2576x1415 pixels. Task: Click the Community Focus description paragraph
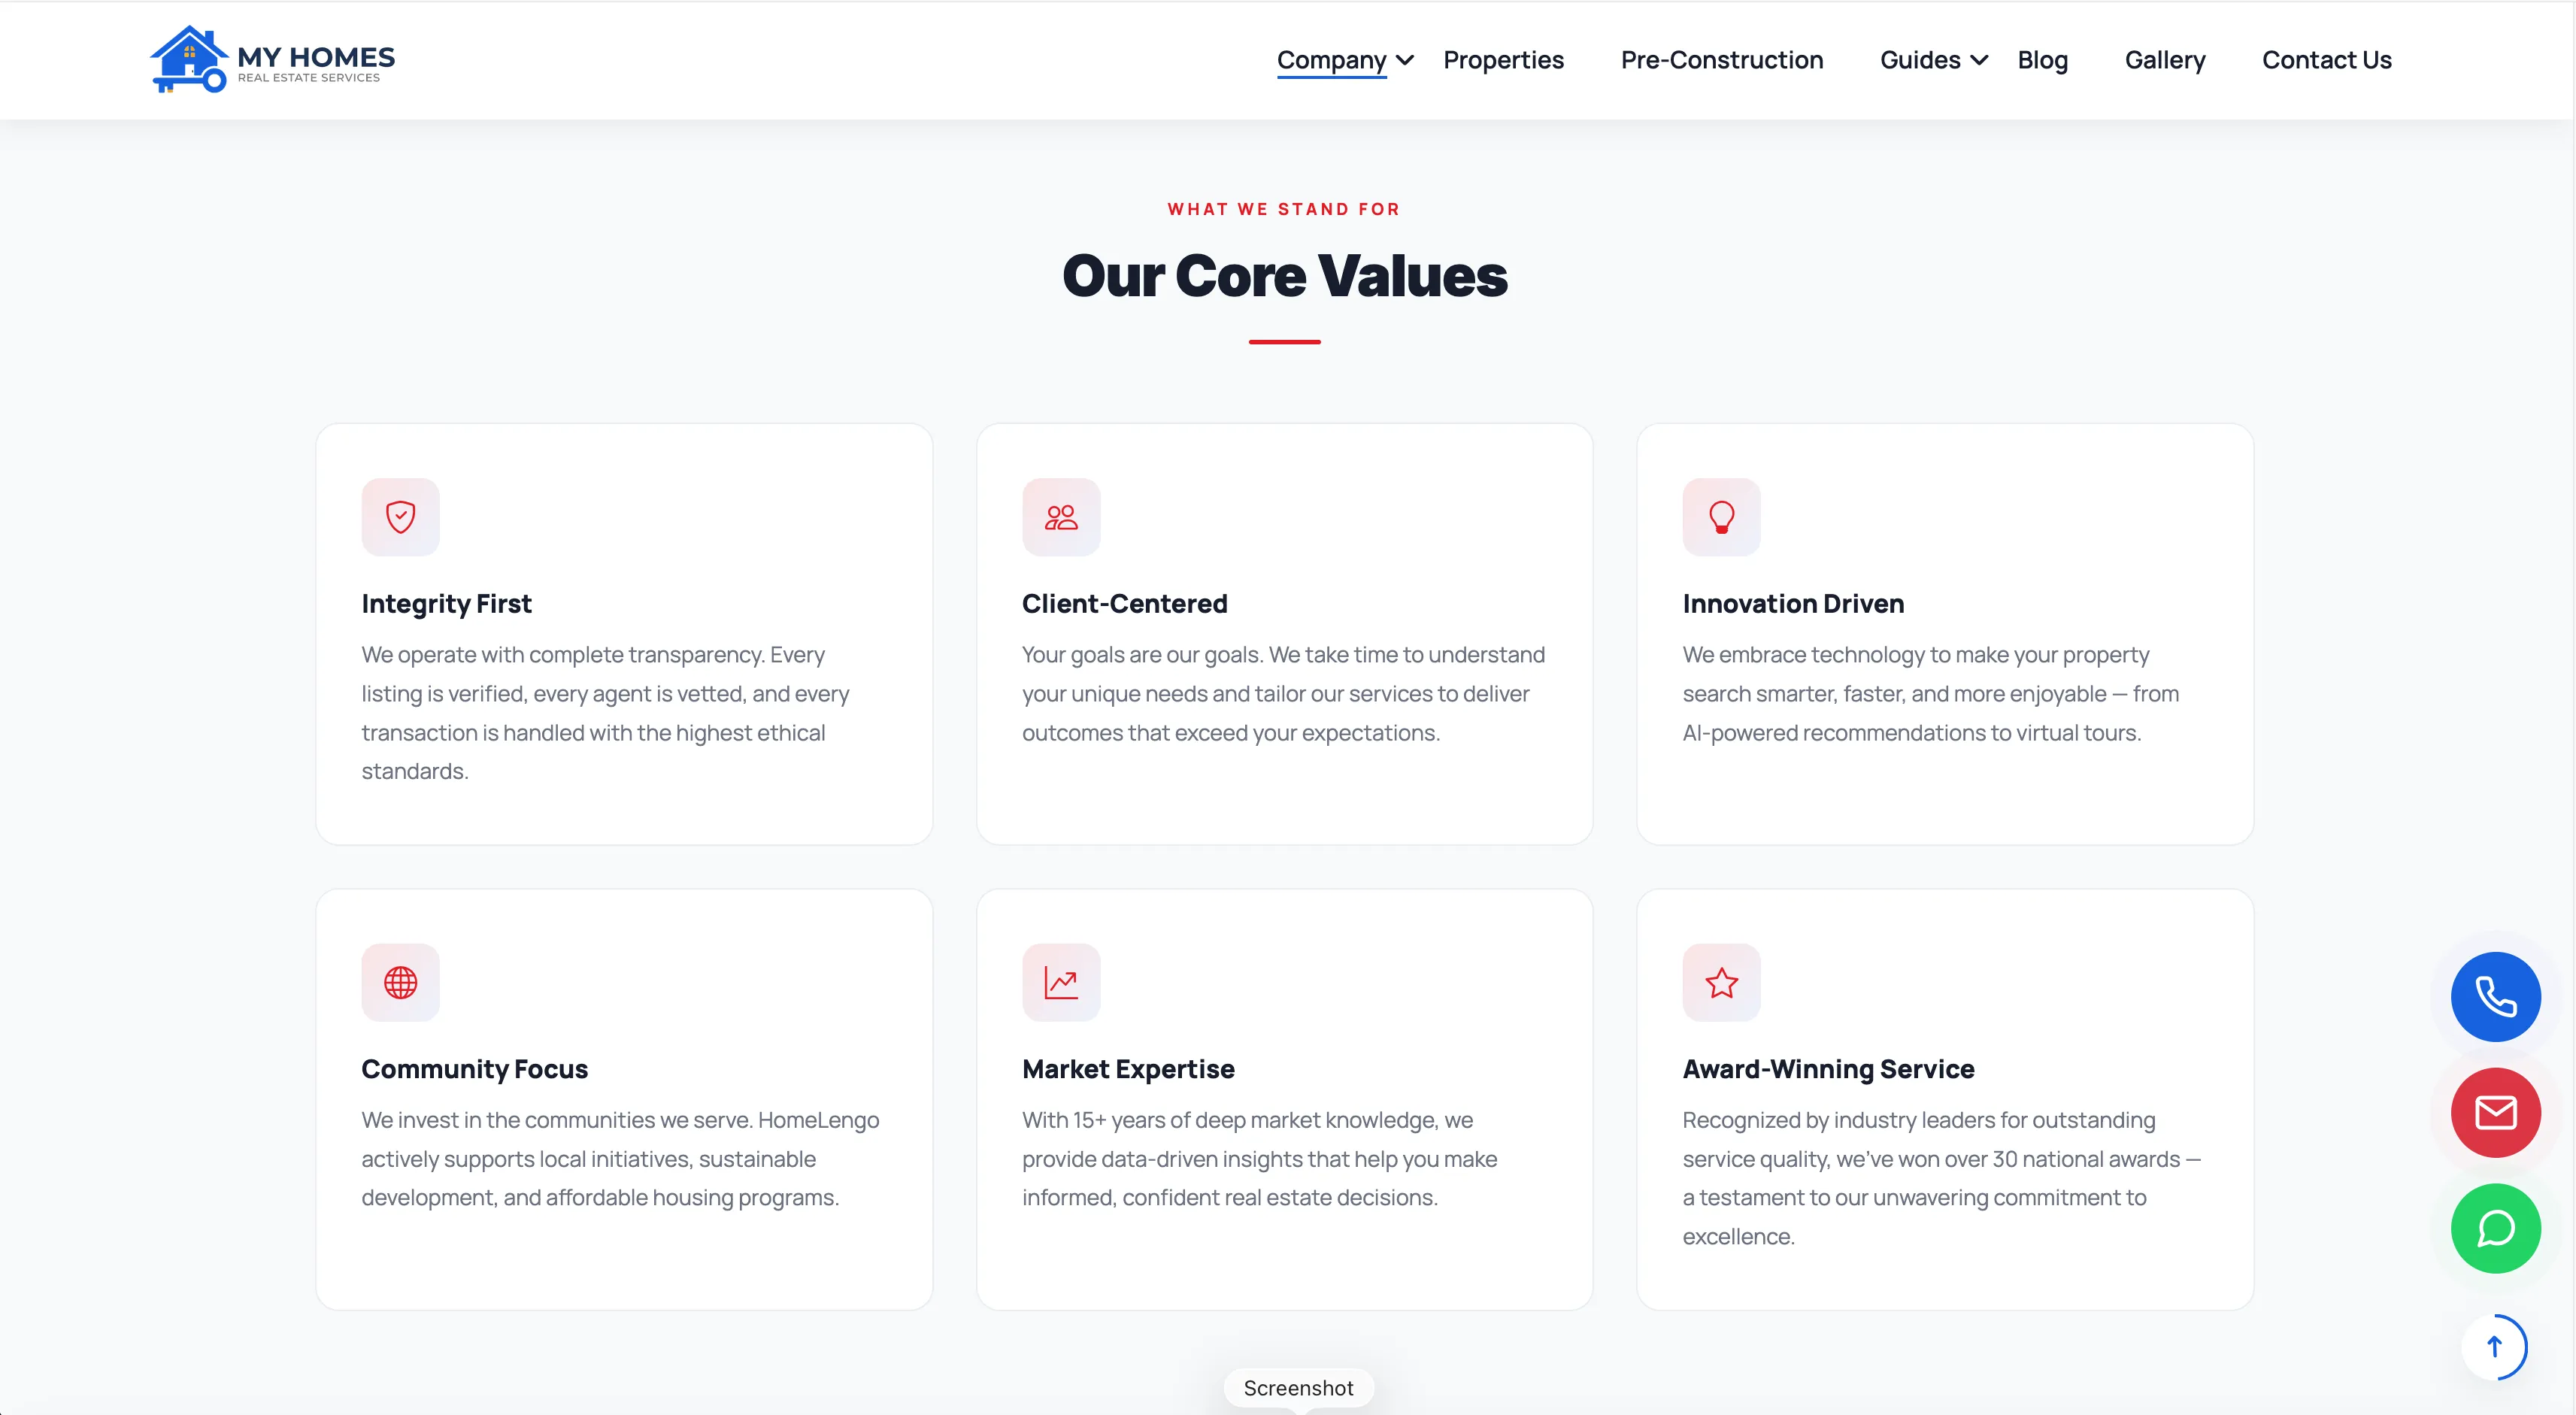tap(620, 1159)
